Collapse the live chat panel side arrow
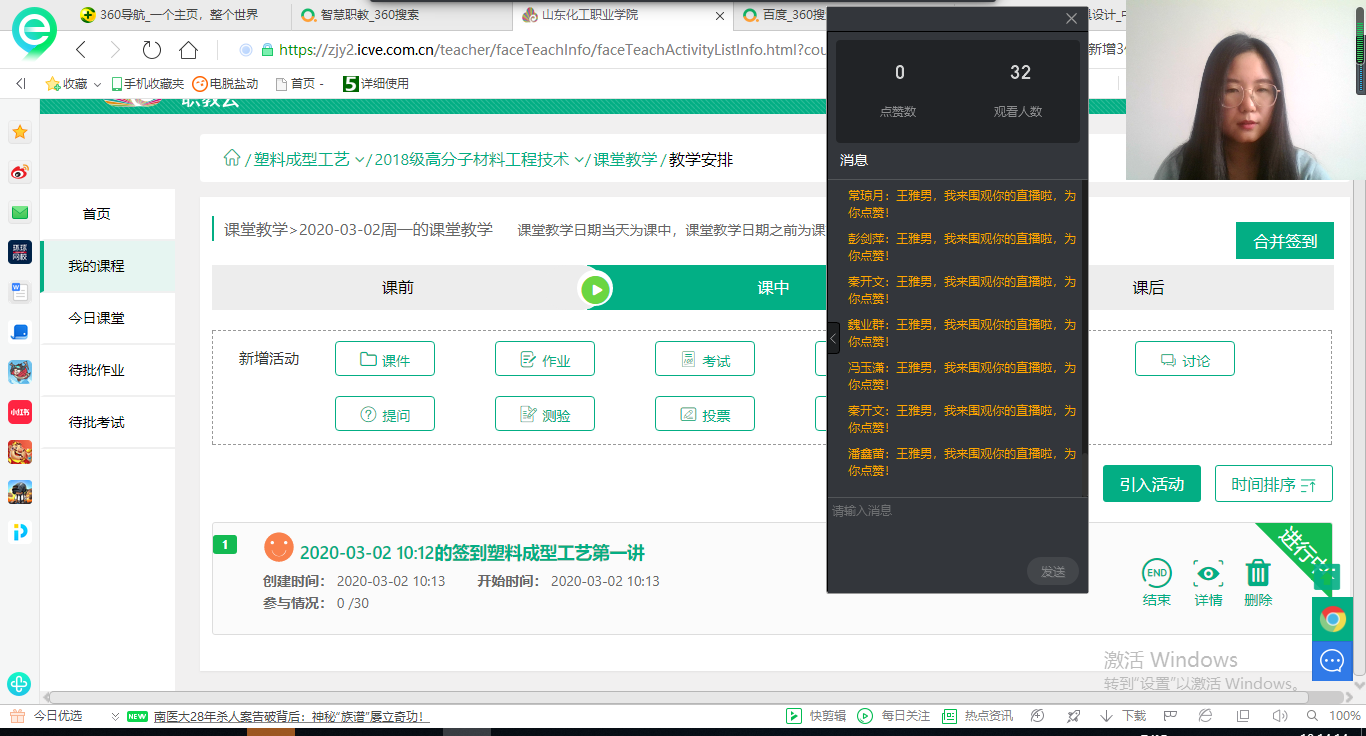The height and width of the screenshot is (736, 1366). click(x=833, y=338)
